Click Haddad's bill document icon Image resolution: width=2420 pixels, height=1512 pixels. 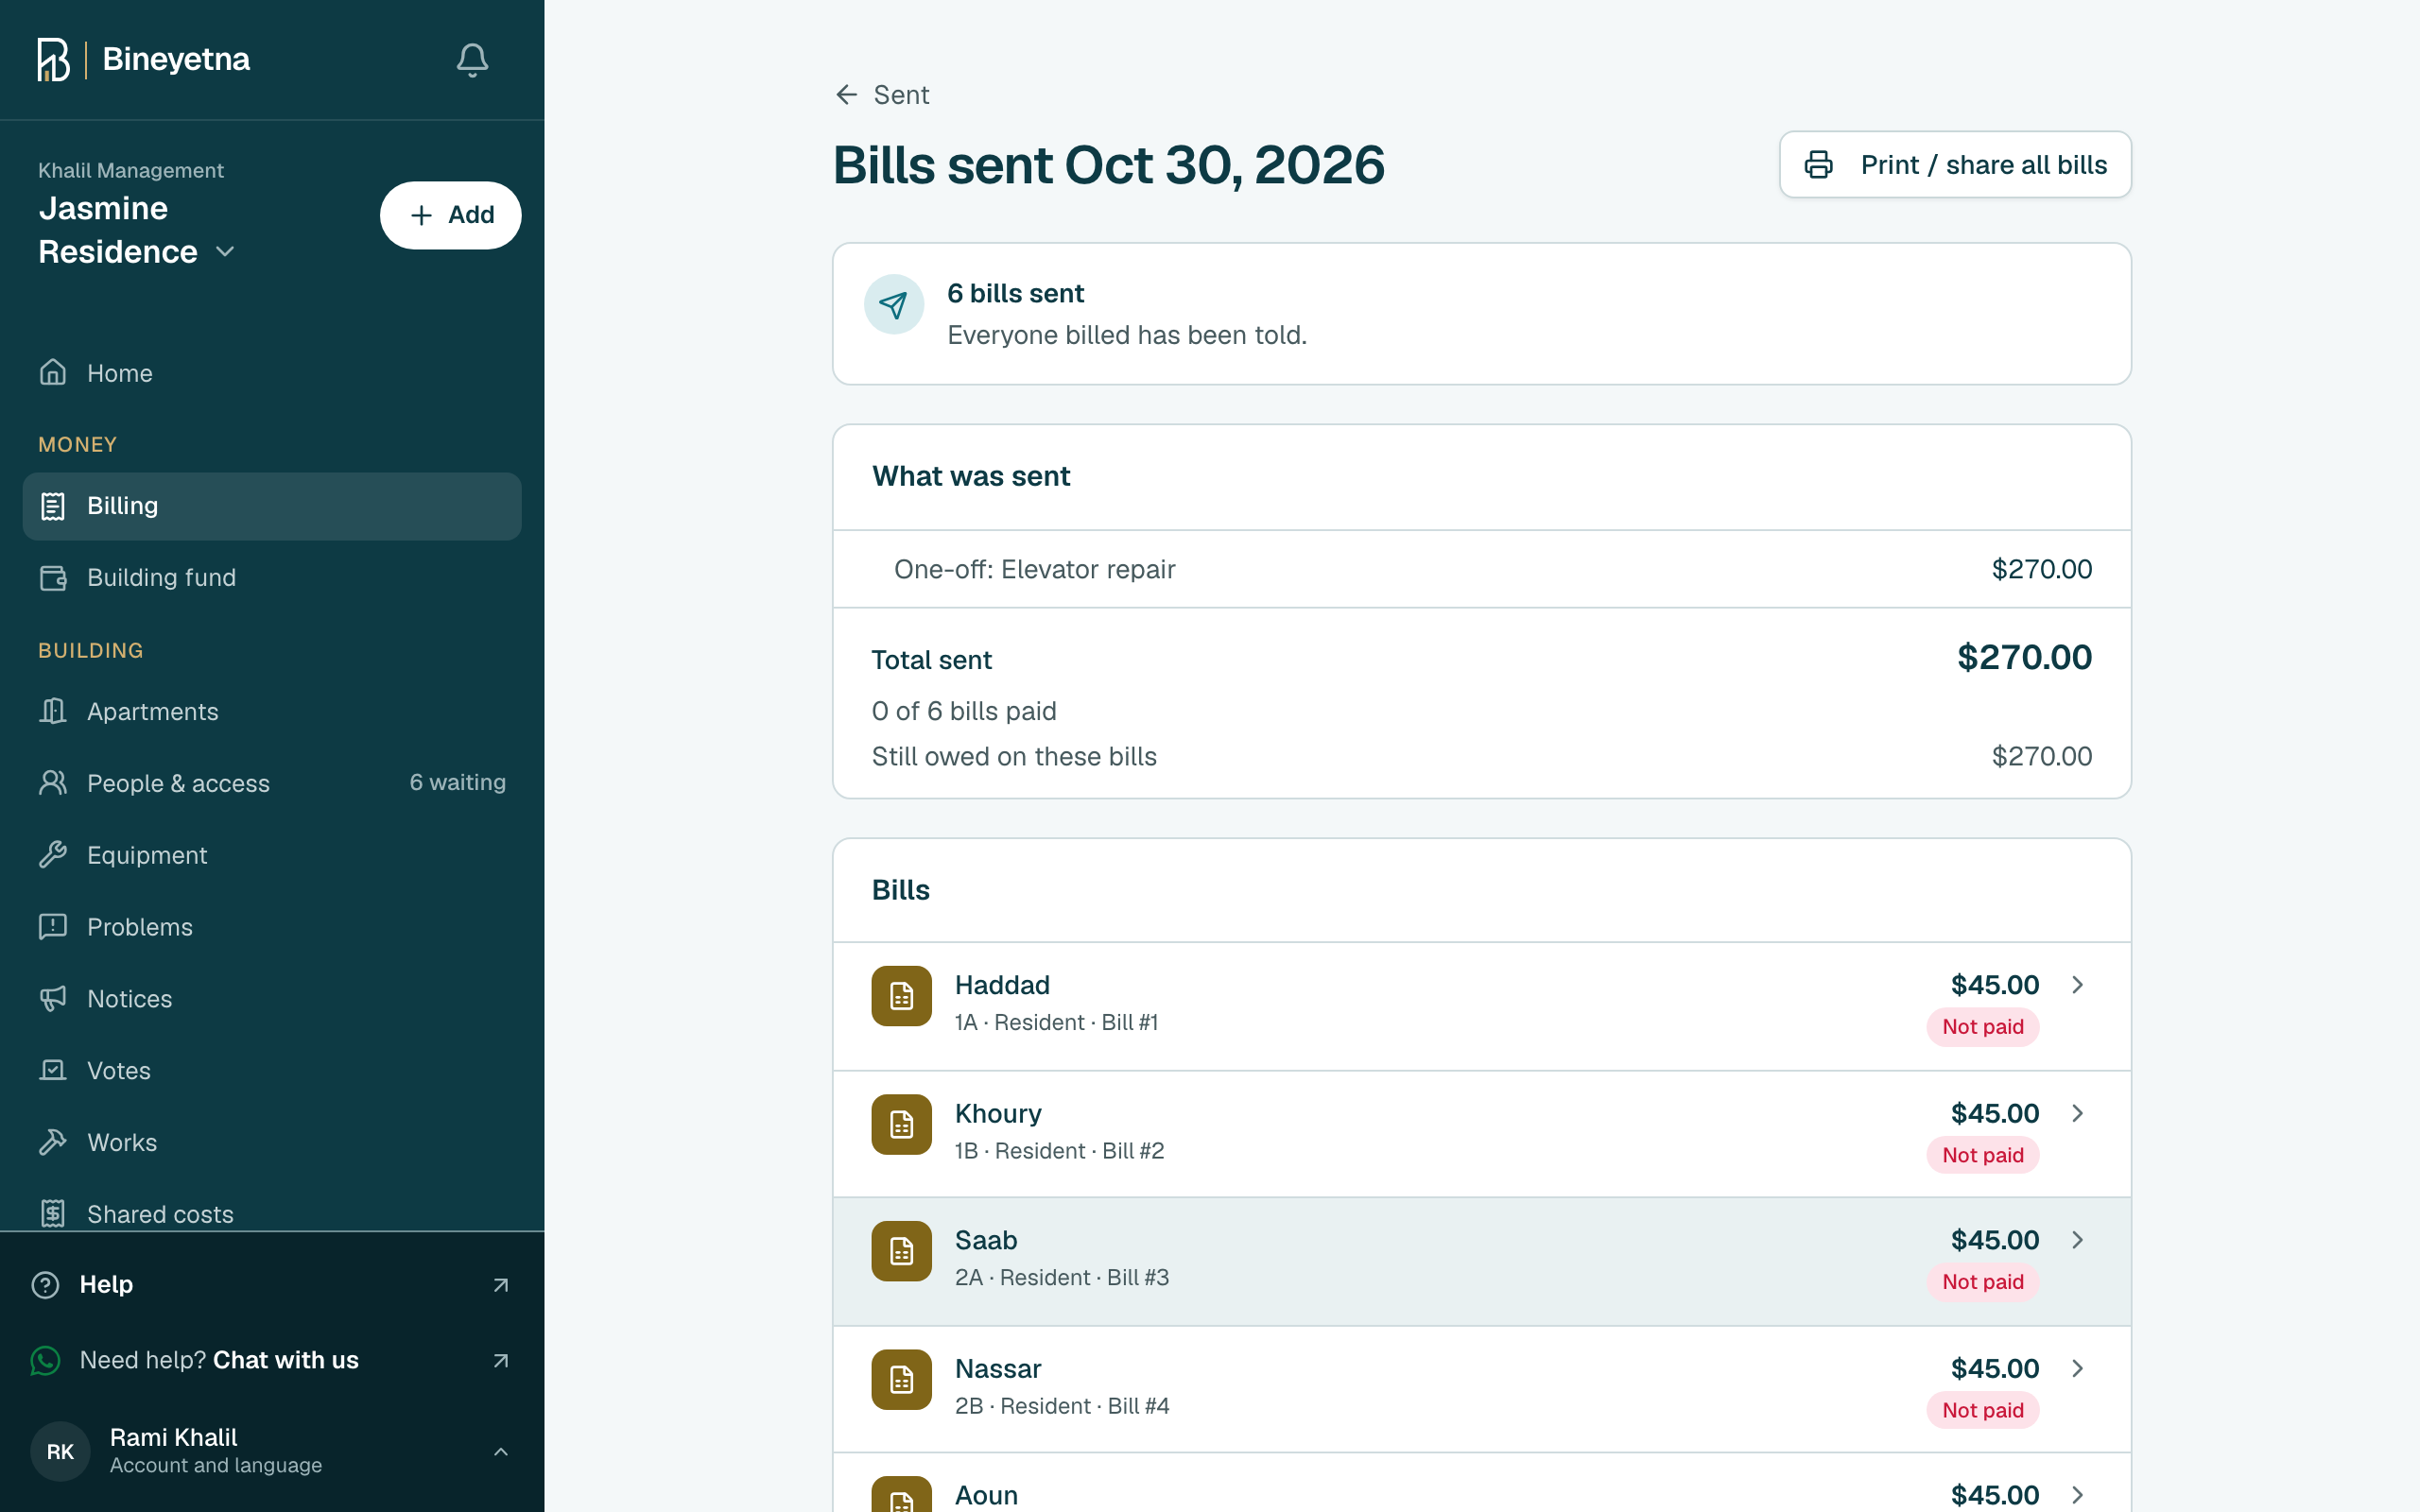901,996
